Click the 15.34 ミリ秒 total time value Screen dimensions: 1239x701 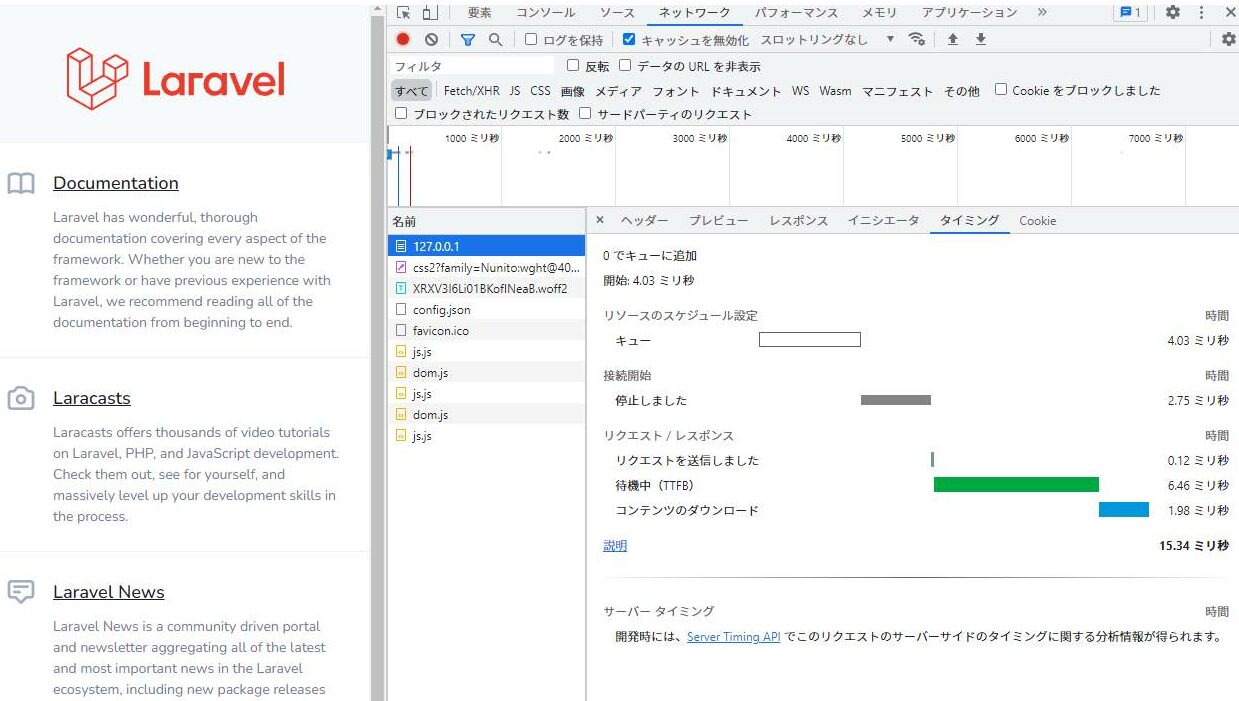[x=1194, y=546]
